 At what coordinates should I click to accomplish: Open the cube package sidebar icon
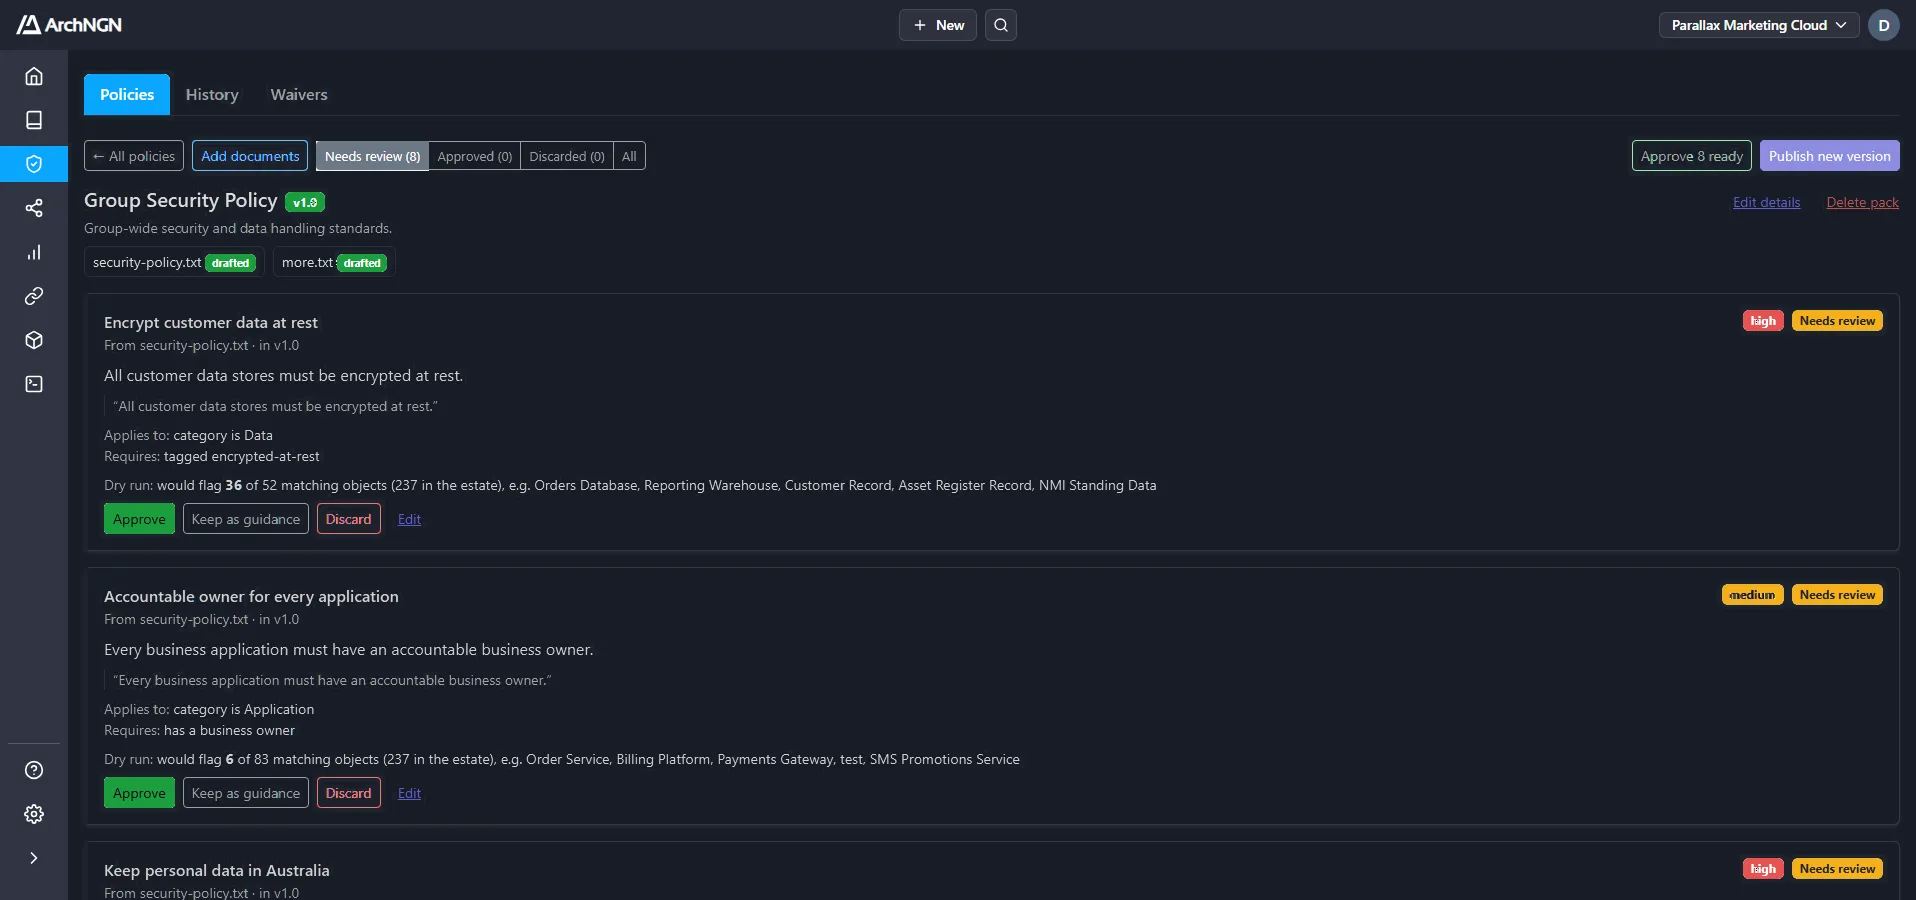34,340
